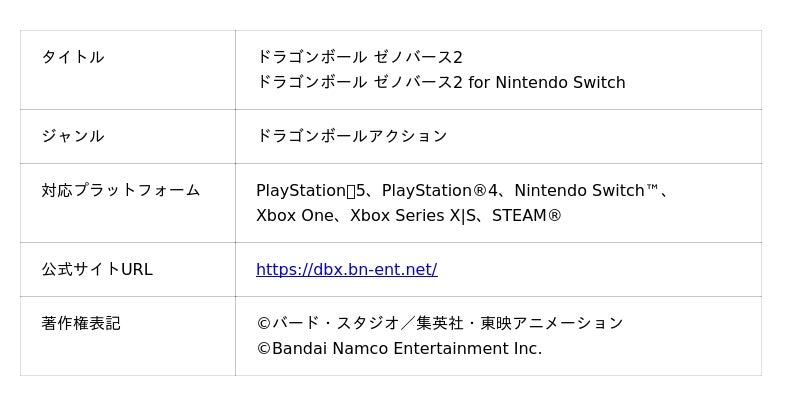
Task: Click the ©Bandai Namco Entertainment Inc. line
Action: 398,348
